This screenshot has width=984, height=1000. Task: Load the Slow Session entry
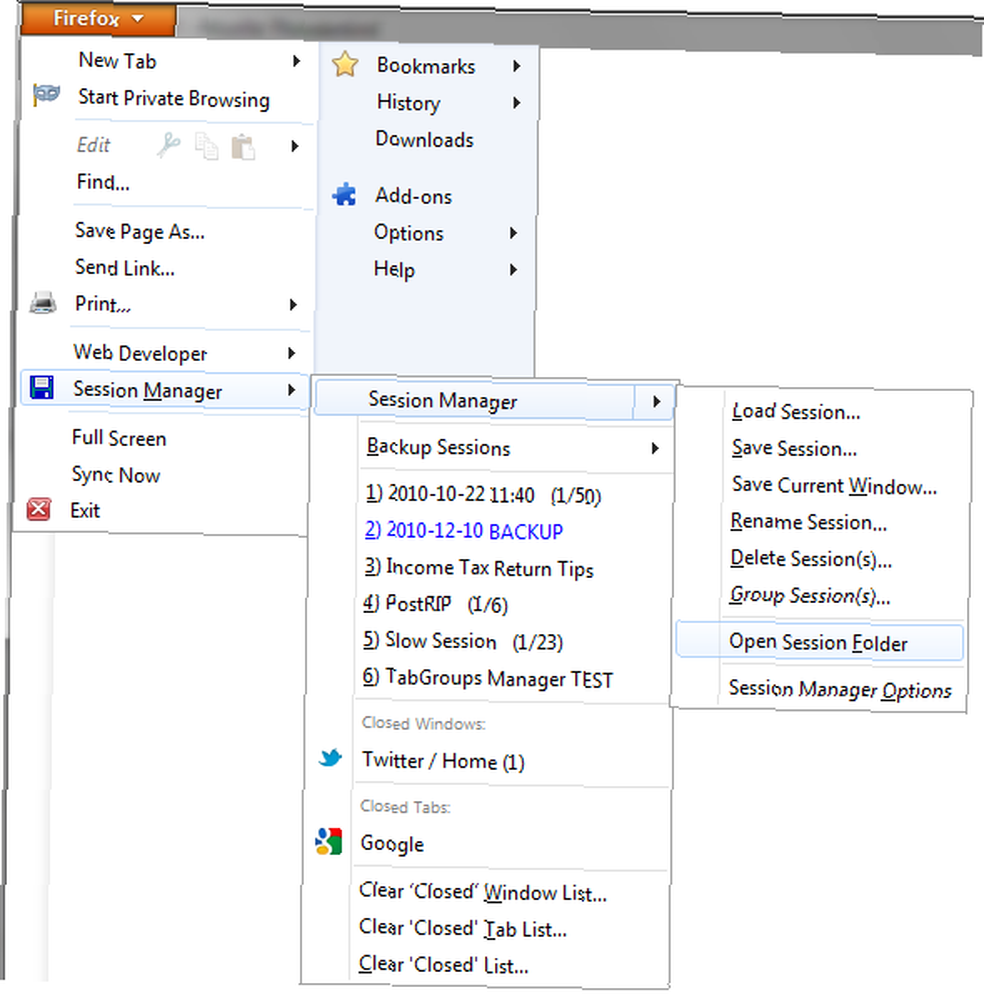(463, 641)
